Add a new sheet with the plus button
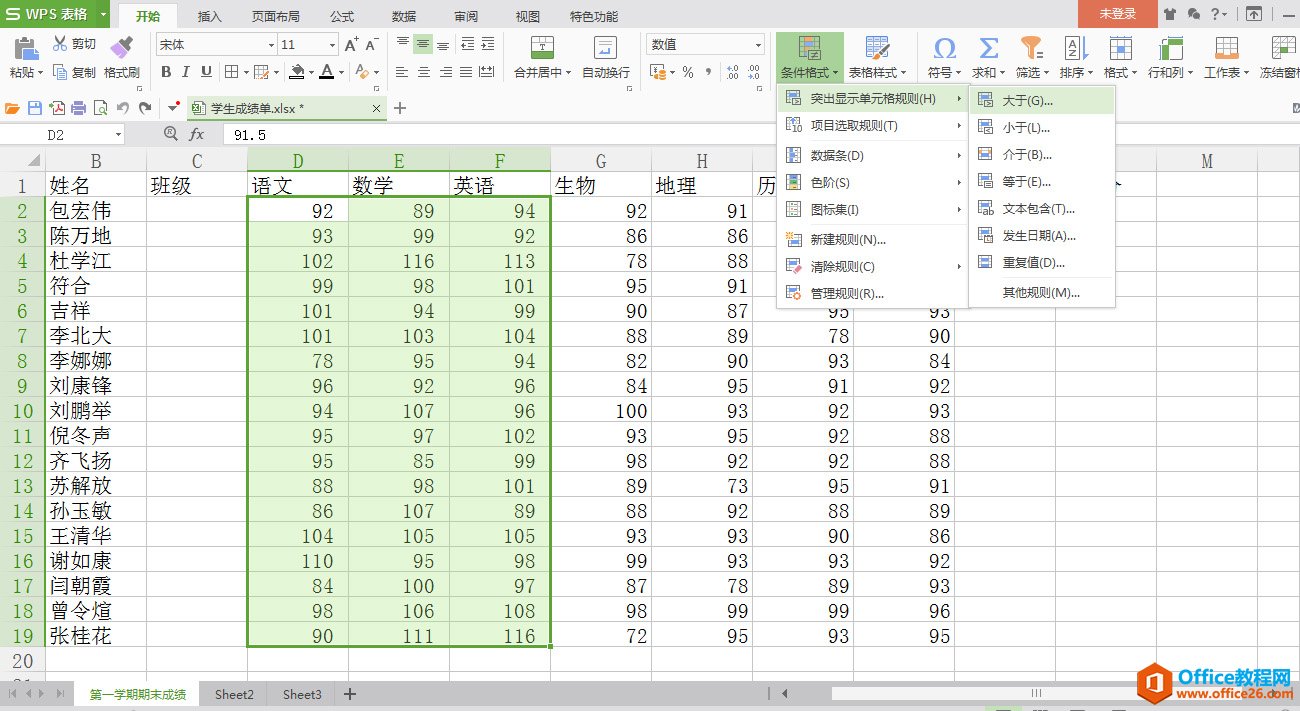Screen dimensions: 1300x711 (x=349, y=694)
